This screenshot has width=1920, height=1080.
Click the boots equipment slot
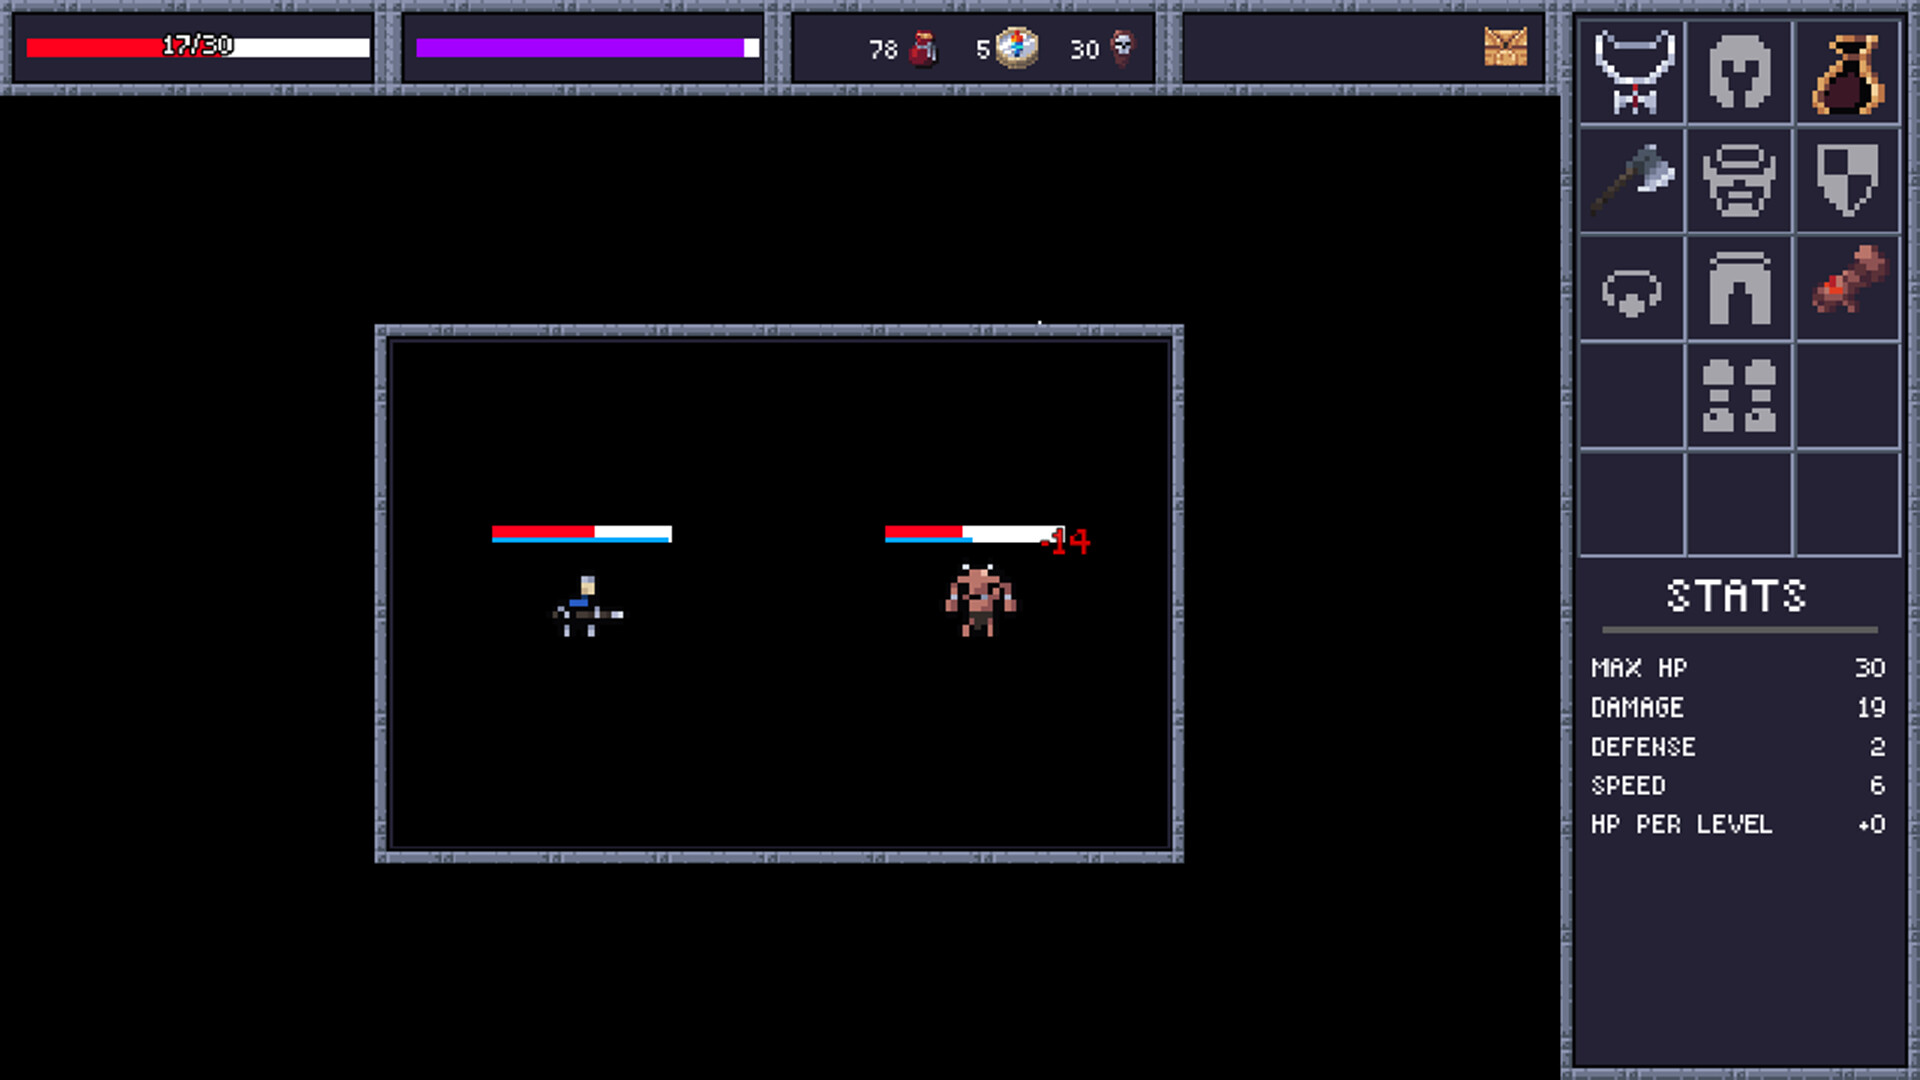tap(1739, 395)
